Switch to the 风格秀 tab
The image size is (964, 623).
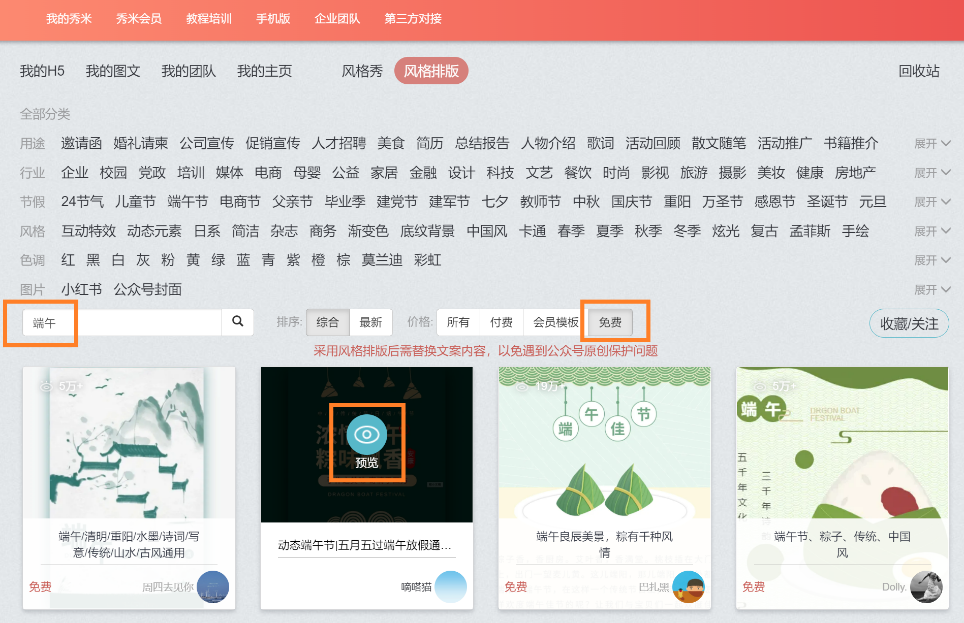pos(362,71)
